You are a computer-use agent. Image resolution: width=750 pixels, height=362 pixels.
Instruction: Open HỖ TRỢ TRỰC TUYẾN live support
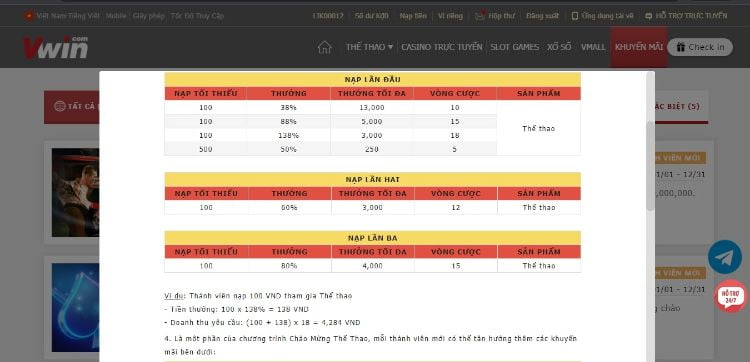[x=686, y=16]
